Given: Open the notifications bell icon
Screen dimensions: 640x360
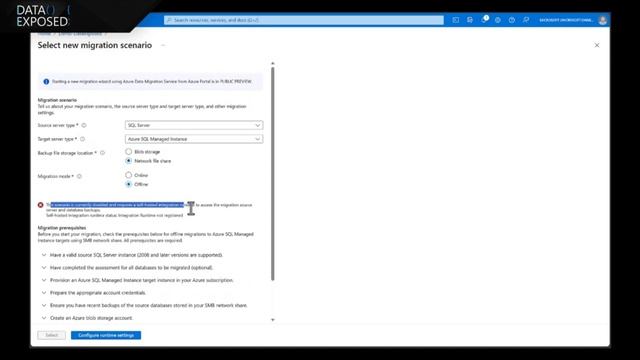Looking at the screenshot, I should (x=484, y=20).
